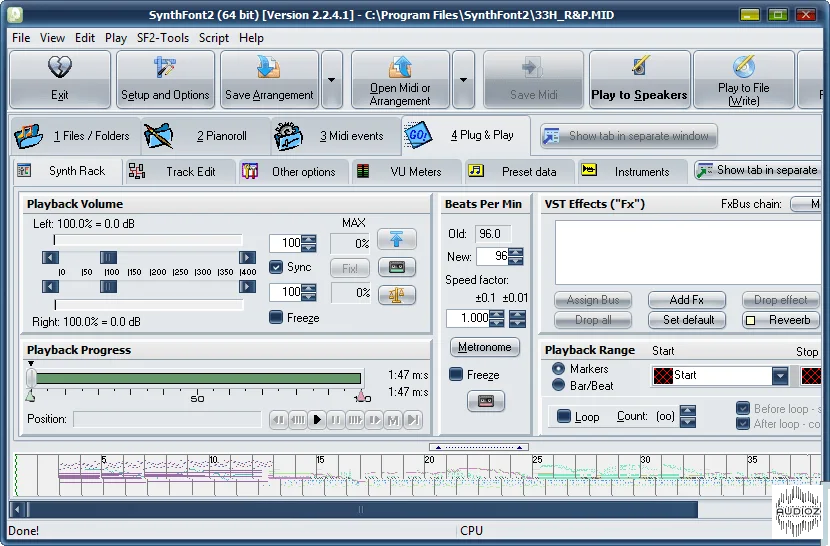
Task: Click the fast rewind transport button
Action: coord(297,420)
